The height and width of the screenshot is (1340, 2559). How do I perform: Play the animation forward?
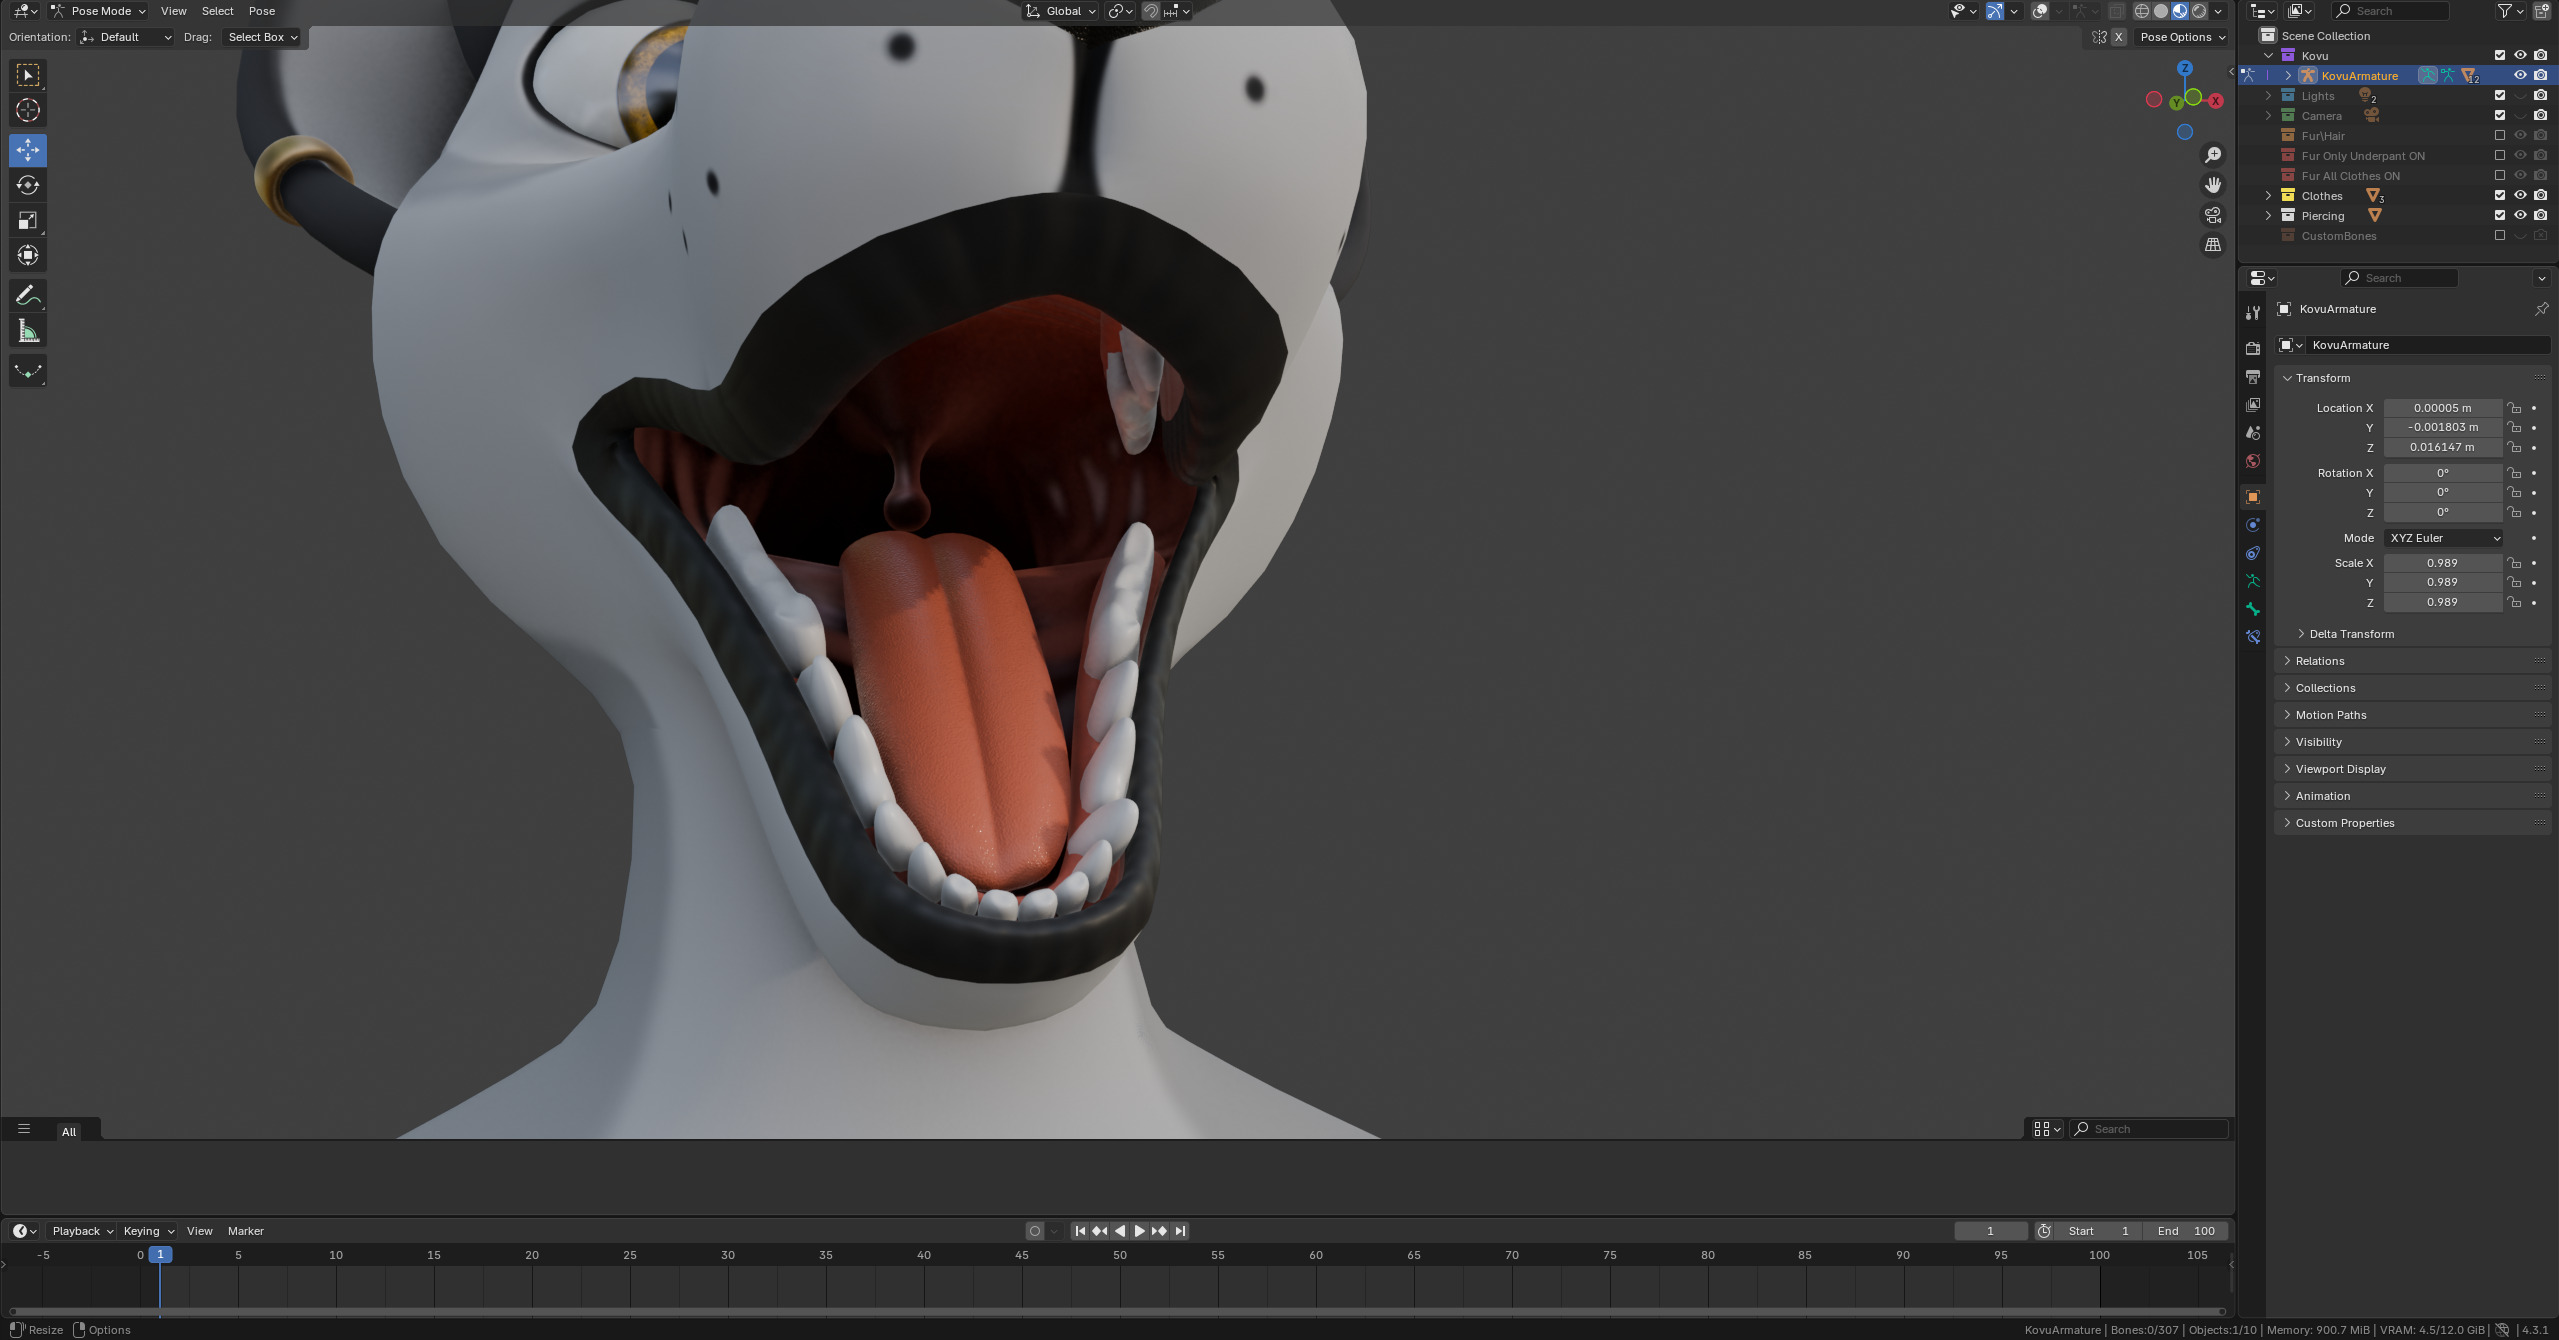pyautogui.click(x=1139, y=1231)
